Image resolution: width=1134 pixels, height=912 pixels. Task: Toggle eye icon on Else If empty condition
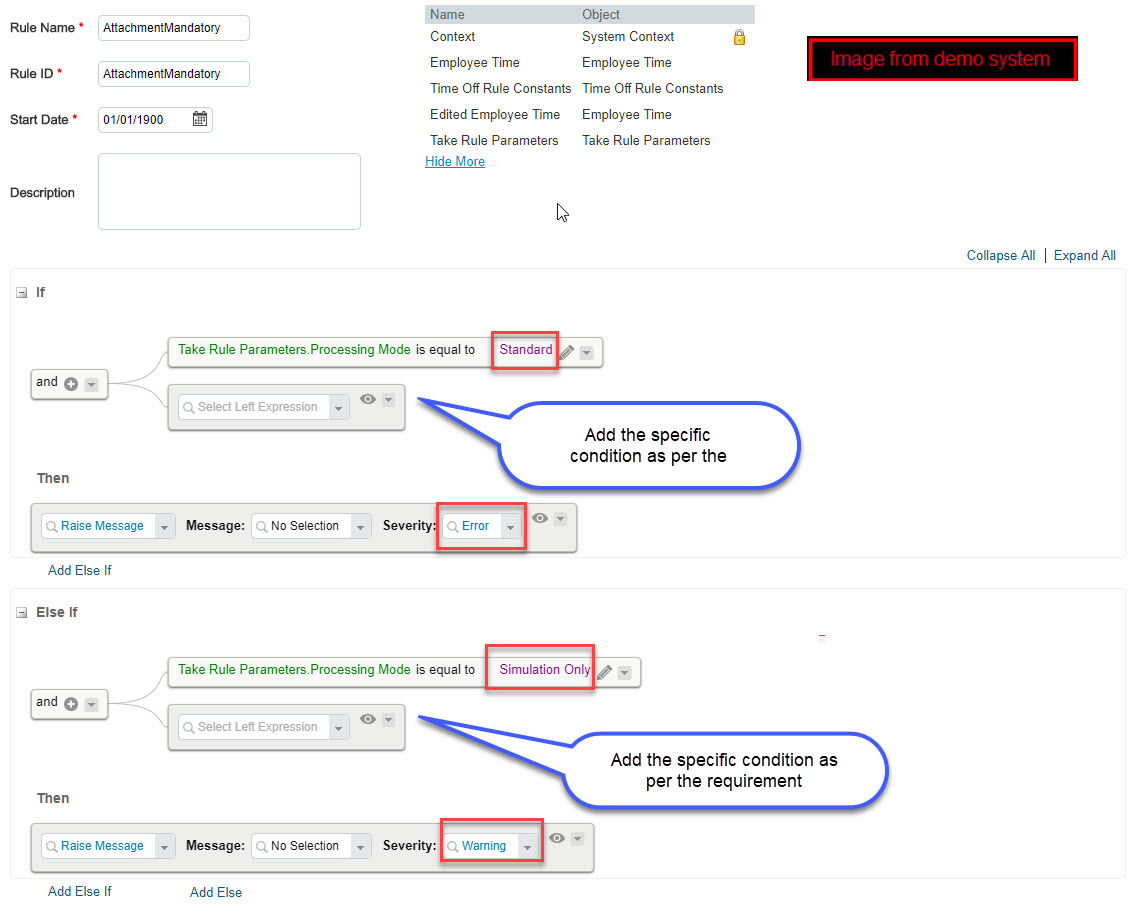coord(368,719)
